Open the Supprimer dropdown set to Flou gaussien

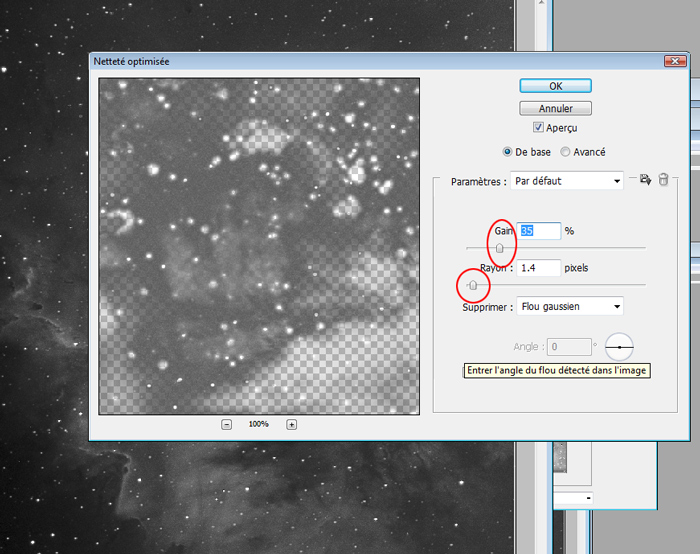point(570,306)
